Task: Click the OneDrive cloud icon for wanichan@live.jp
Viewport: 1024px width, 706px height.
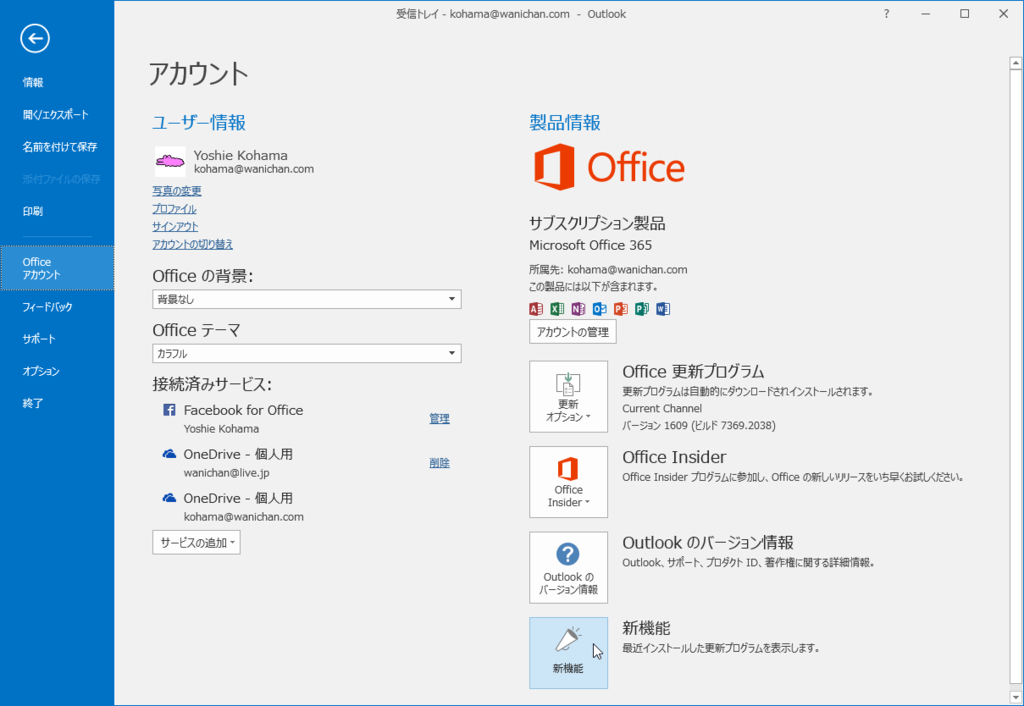Action: click(169, 454)
